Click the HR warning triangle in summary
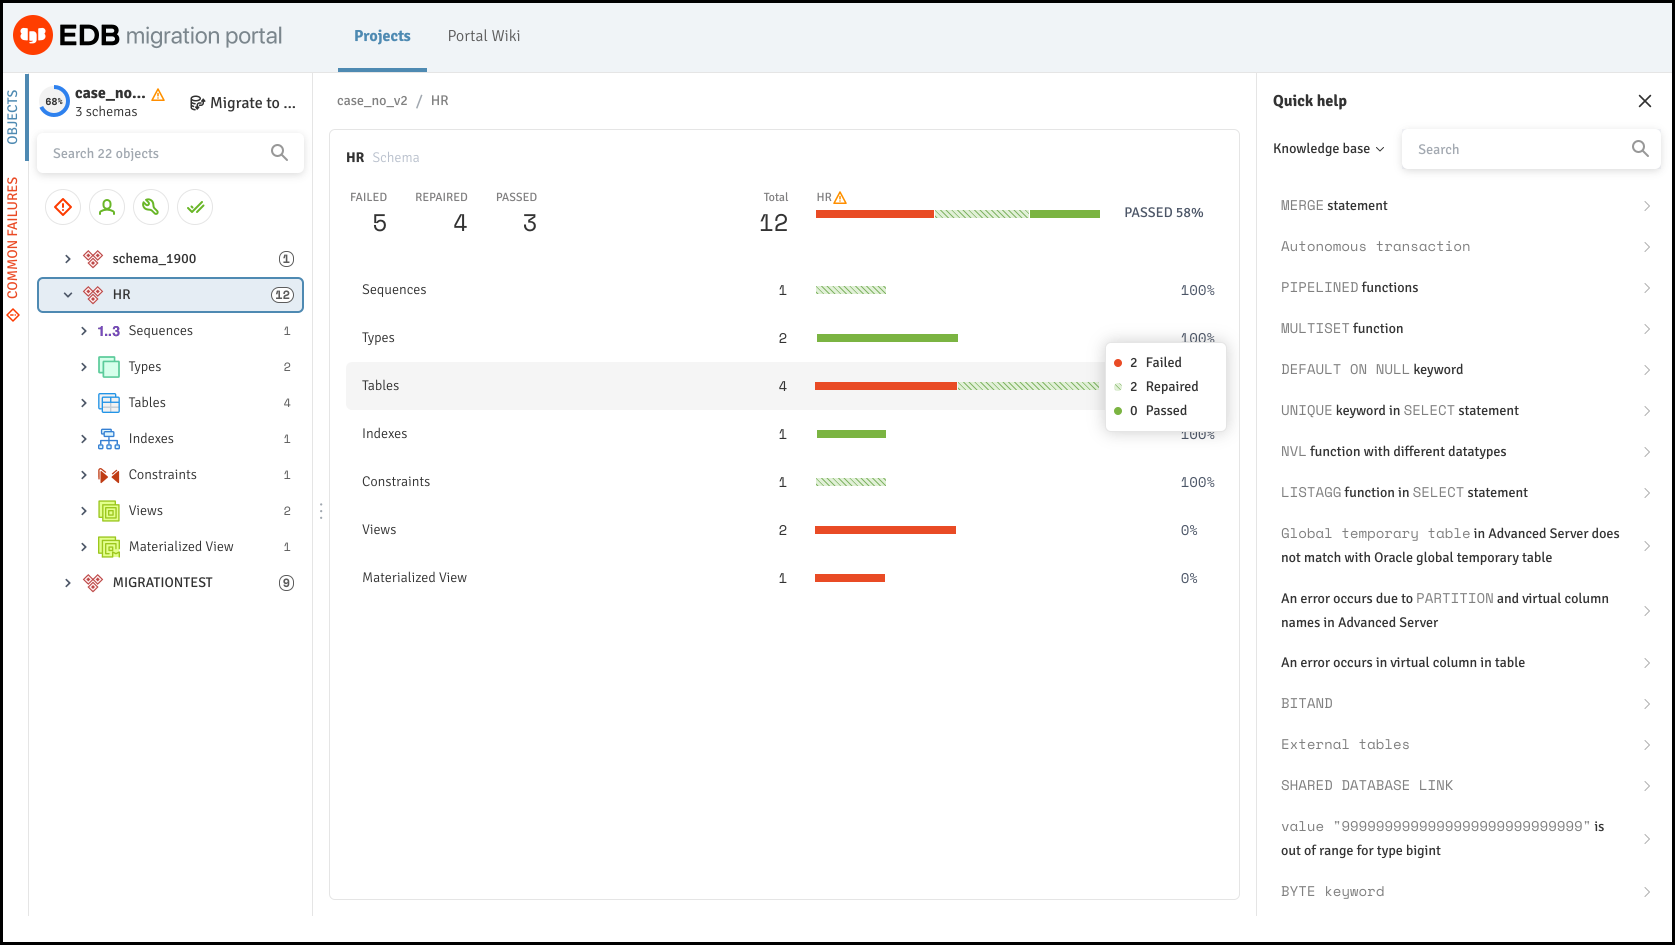This screenshot has width=1675, height=946. [x=840, y=198]
